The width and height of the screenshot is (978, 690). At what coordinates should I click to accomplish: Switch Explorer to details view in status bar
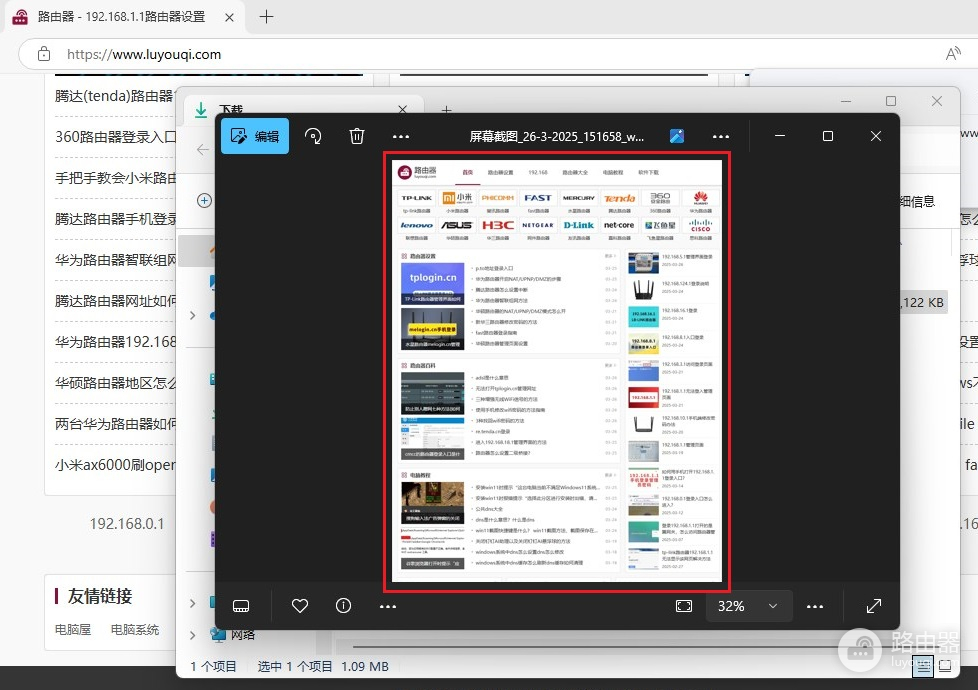pos(923,666)
